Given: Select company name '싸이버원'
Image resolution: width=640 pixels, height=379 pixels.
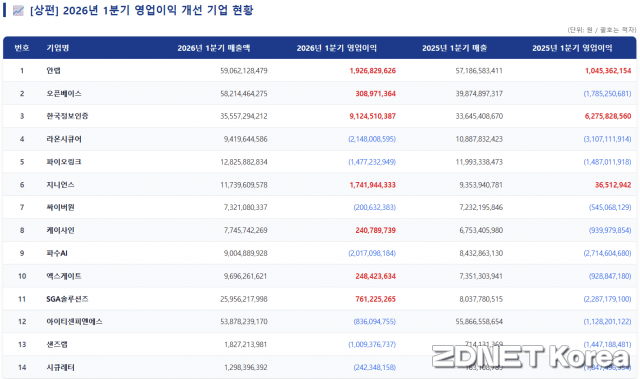Looking at the screenshot, I should (60, 208).
